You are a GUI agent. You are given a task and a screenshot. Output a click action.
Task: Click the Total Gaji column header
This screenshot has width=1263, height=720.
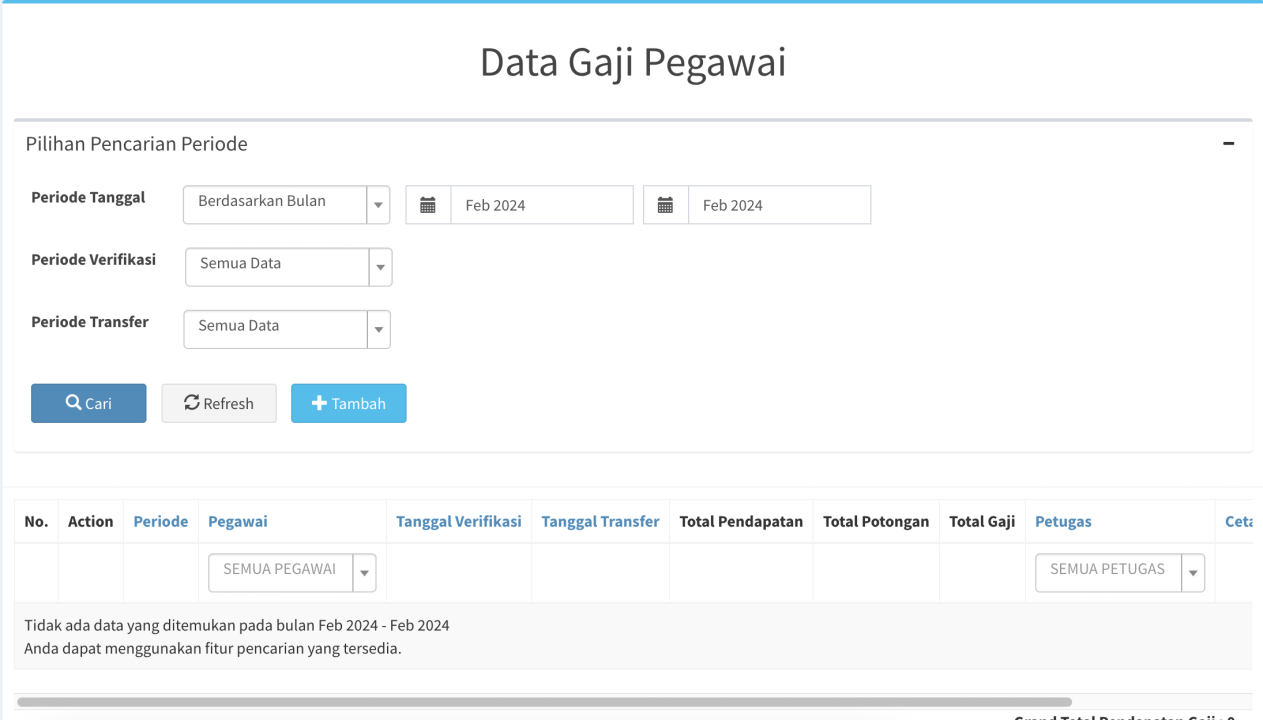tap(982, 521)
